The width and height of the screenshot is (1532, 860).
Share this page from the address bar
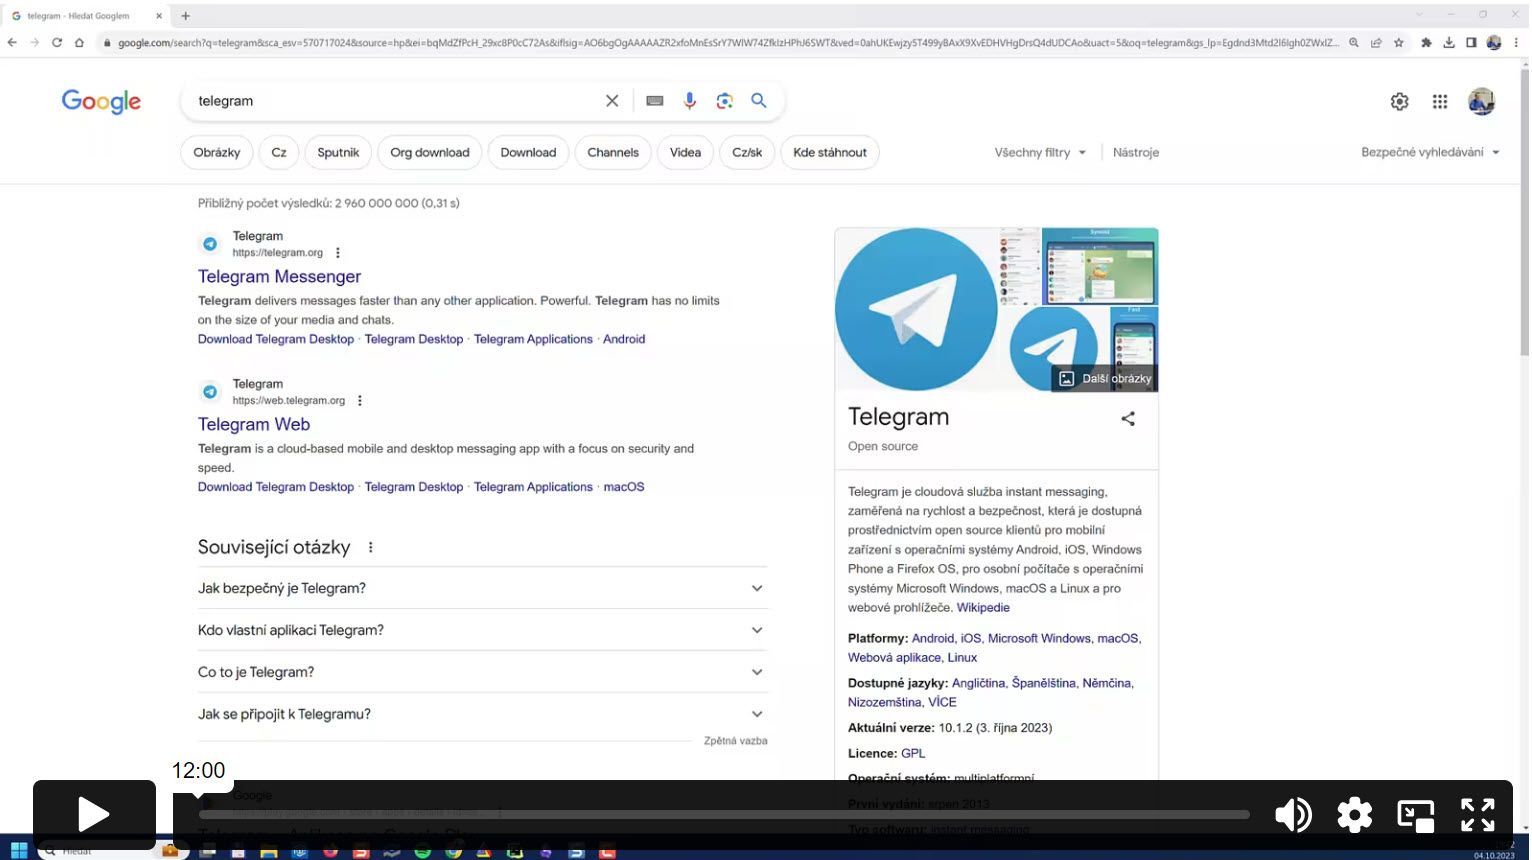1376,43
